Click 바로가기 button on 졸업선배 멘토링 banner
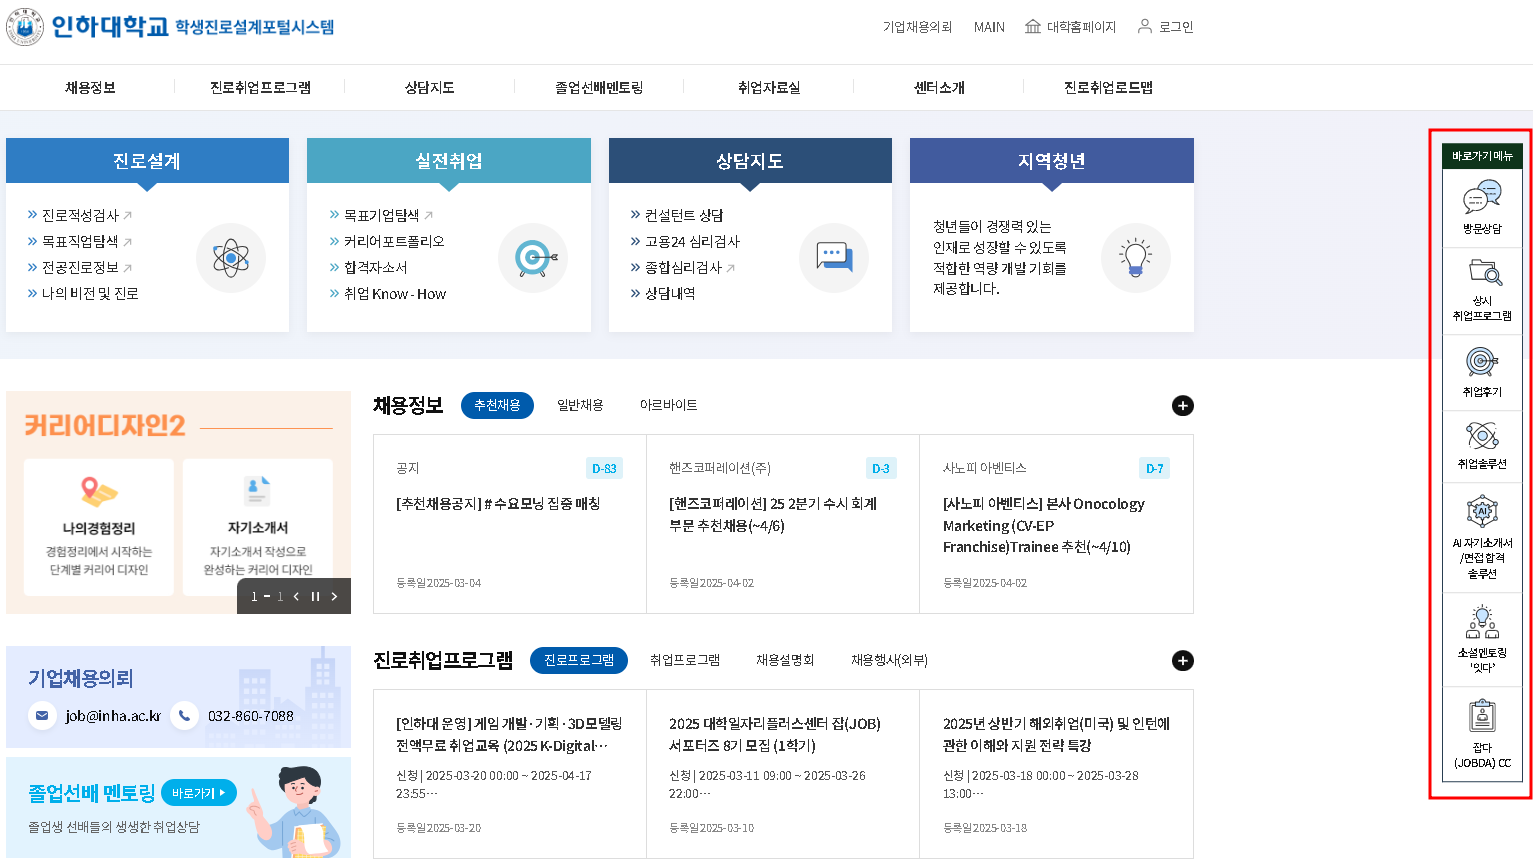Viewport: 1533px width, 868px height. (198, 793)
